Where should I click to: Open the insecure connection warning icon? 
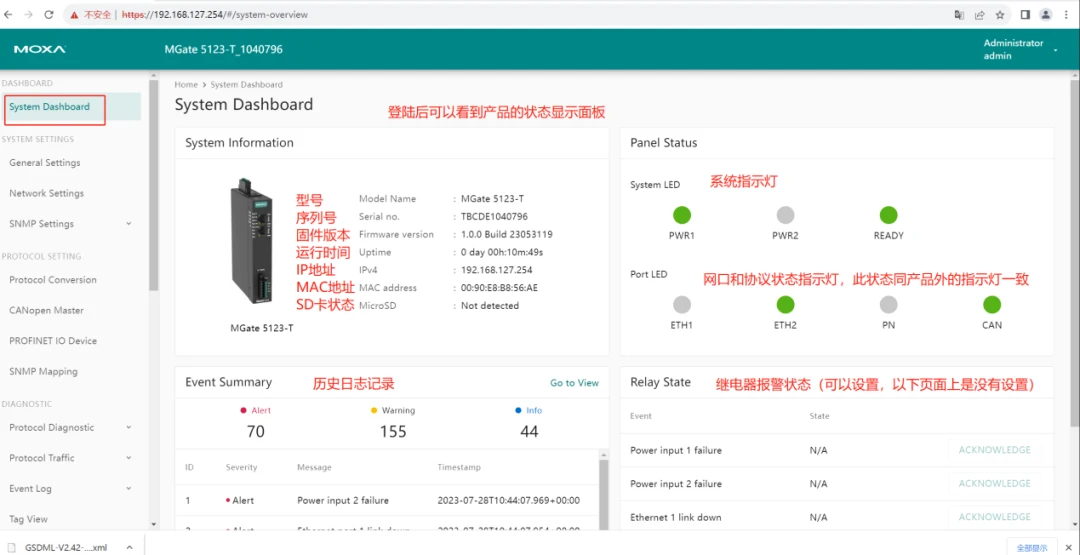pyautogui.click(x=76, y=14)
